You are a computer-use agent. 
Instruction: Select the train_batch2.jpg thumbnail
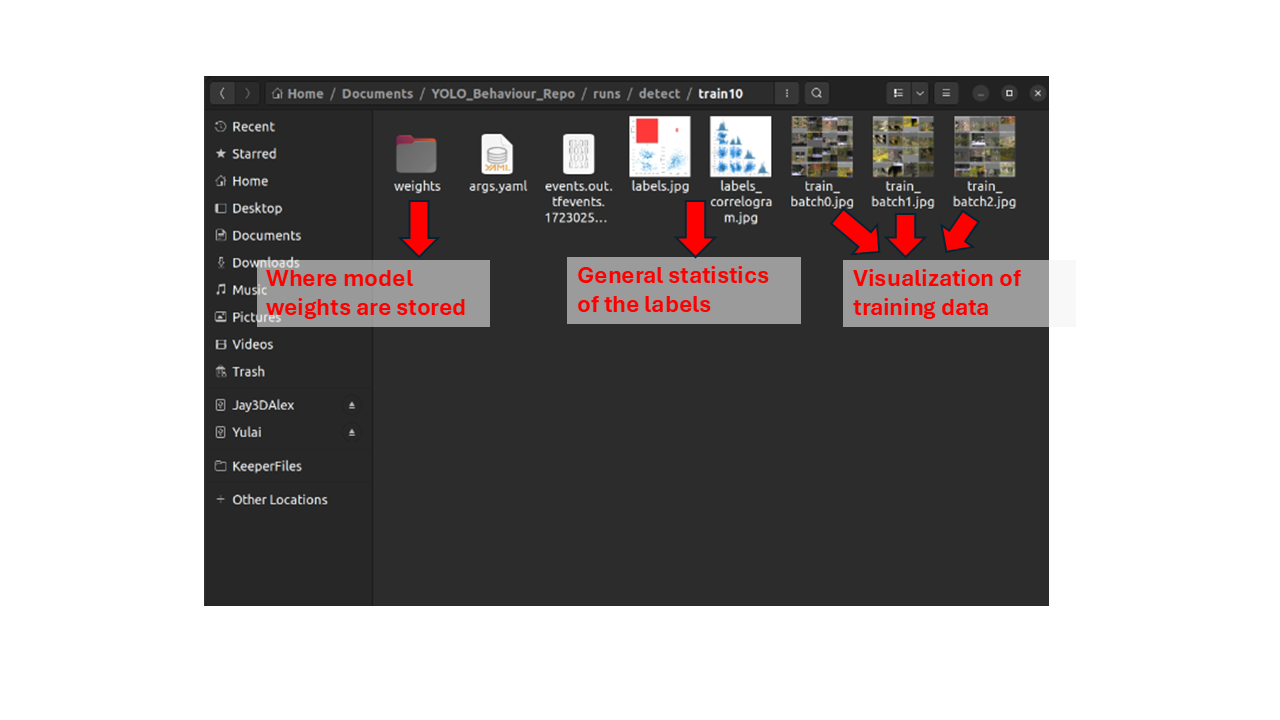pyautogui.click(x=984, y=146)
